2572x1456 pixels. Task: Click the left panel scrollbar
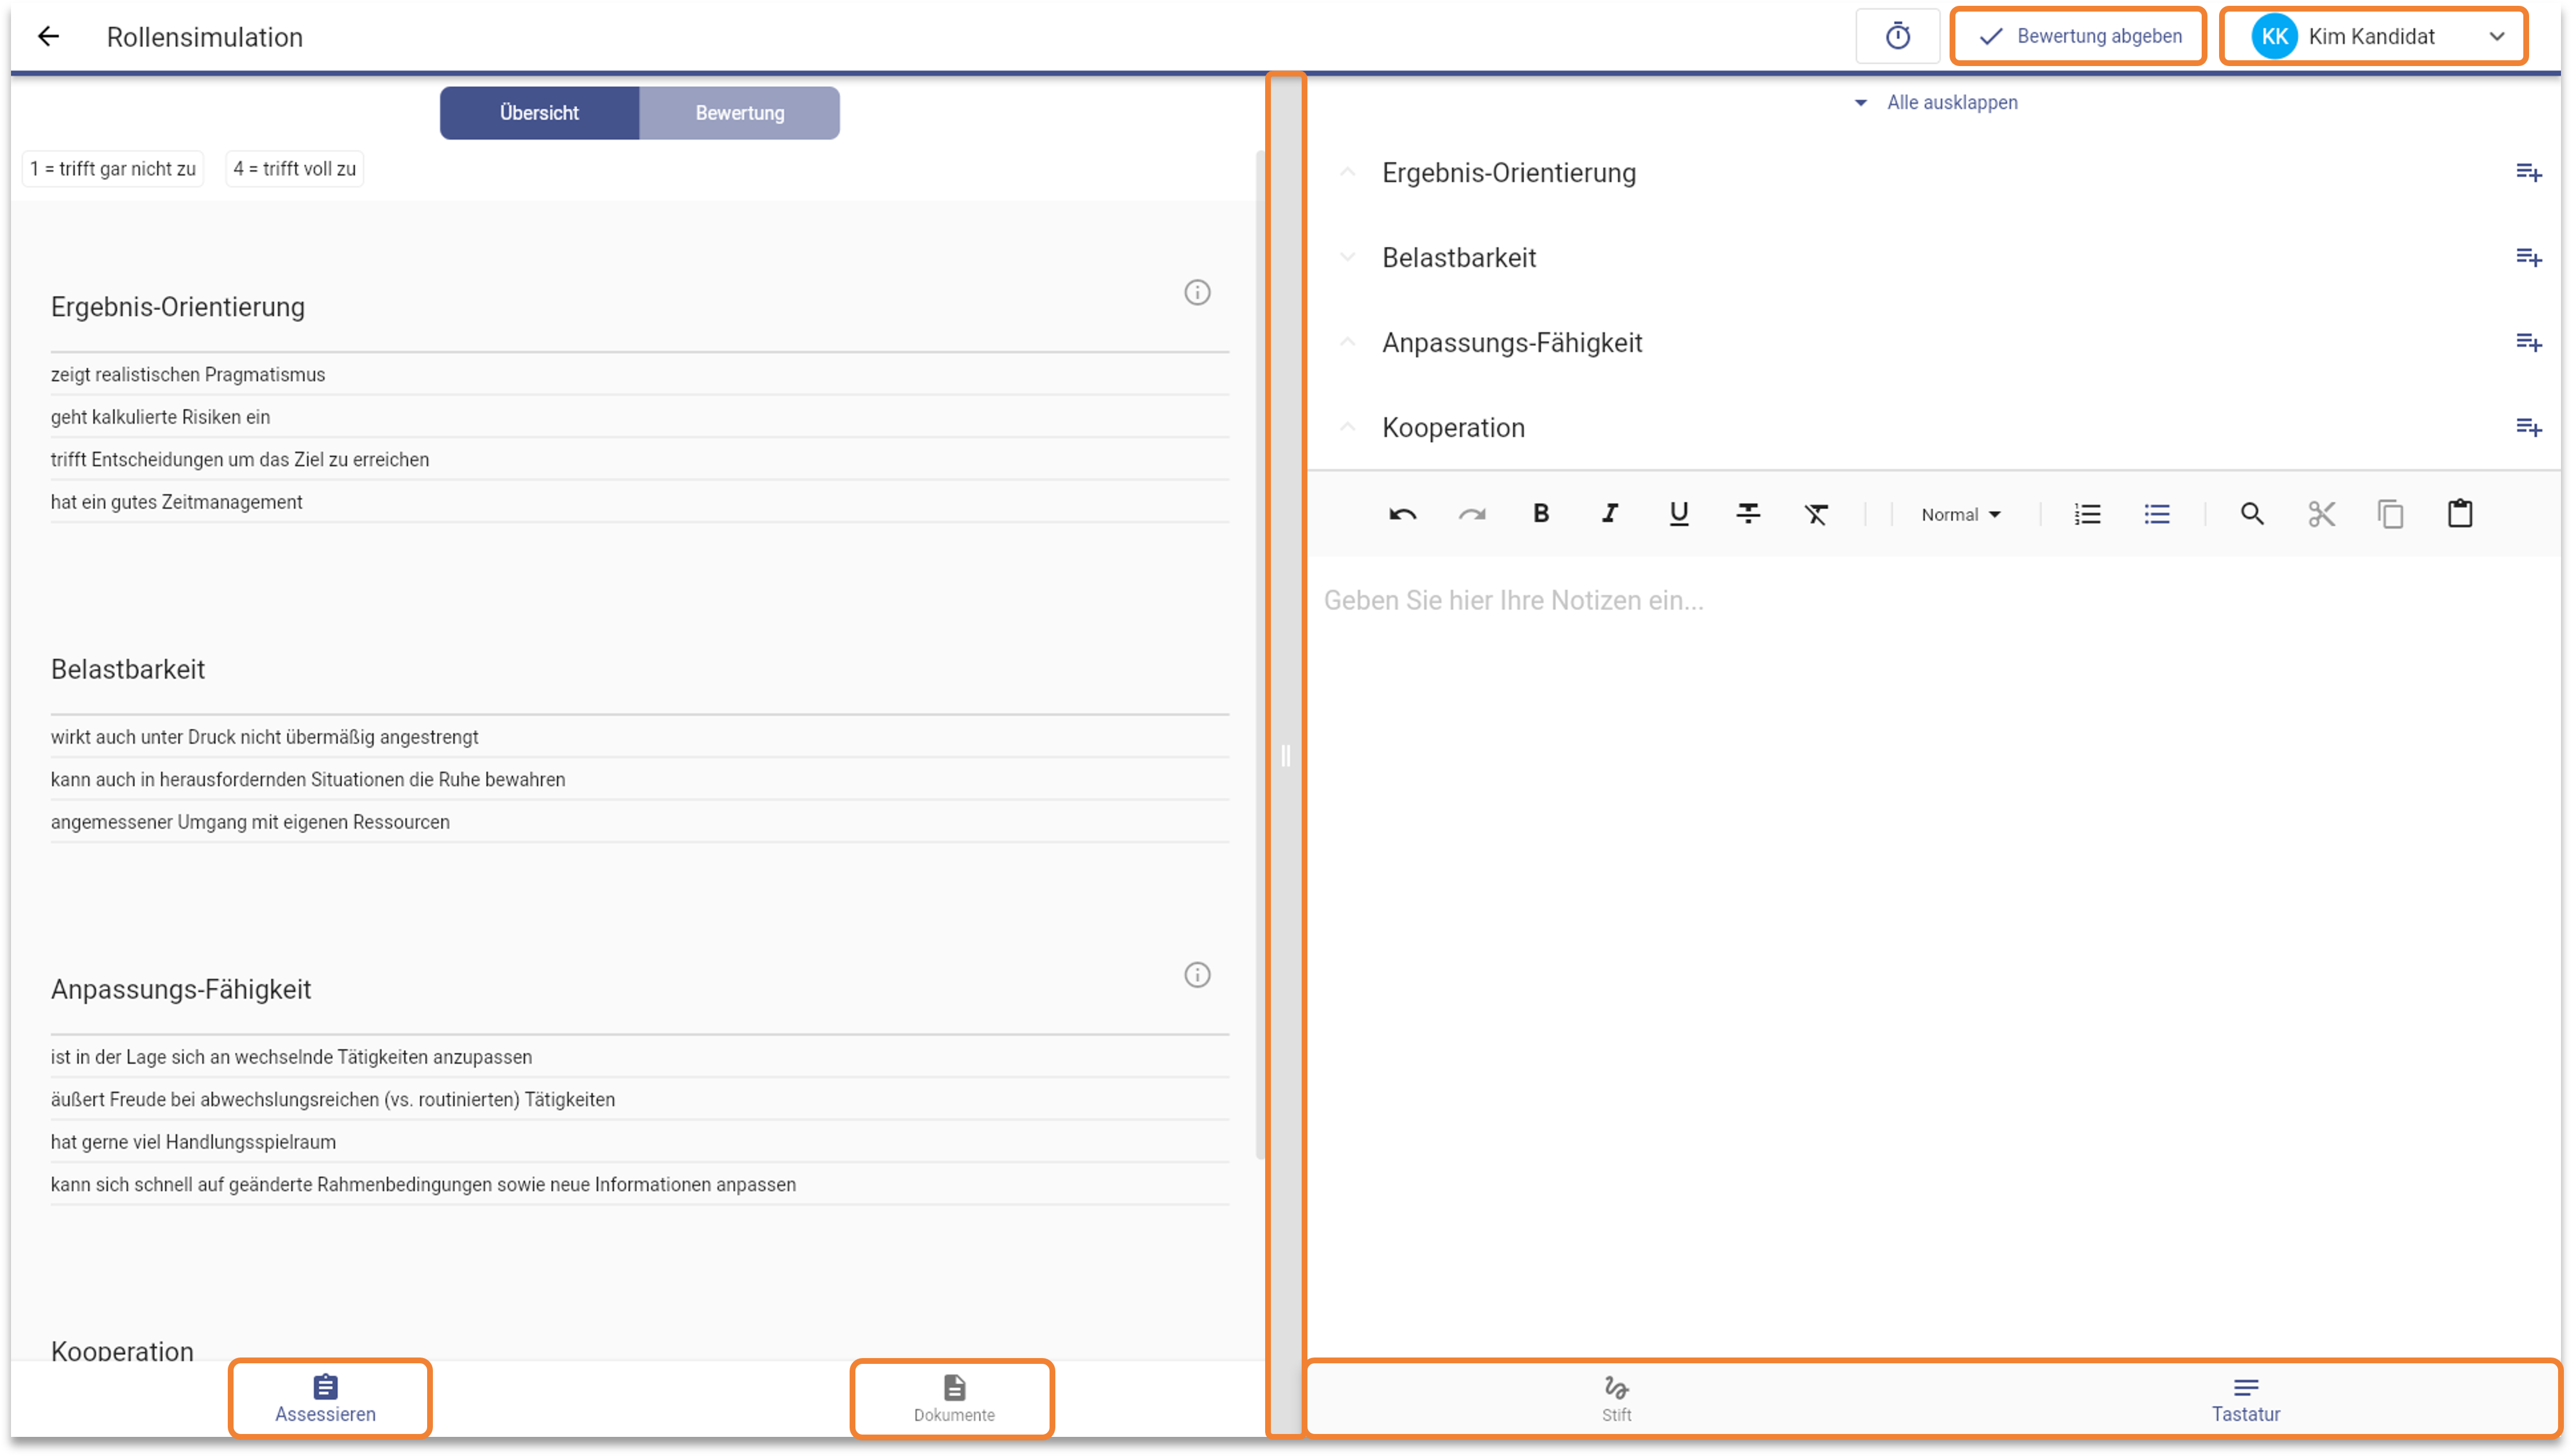click(1260, 655)
